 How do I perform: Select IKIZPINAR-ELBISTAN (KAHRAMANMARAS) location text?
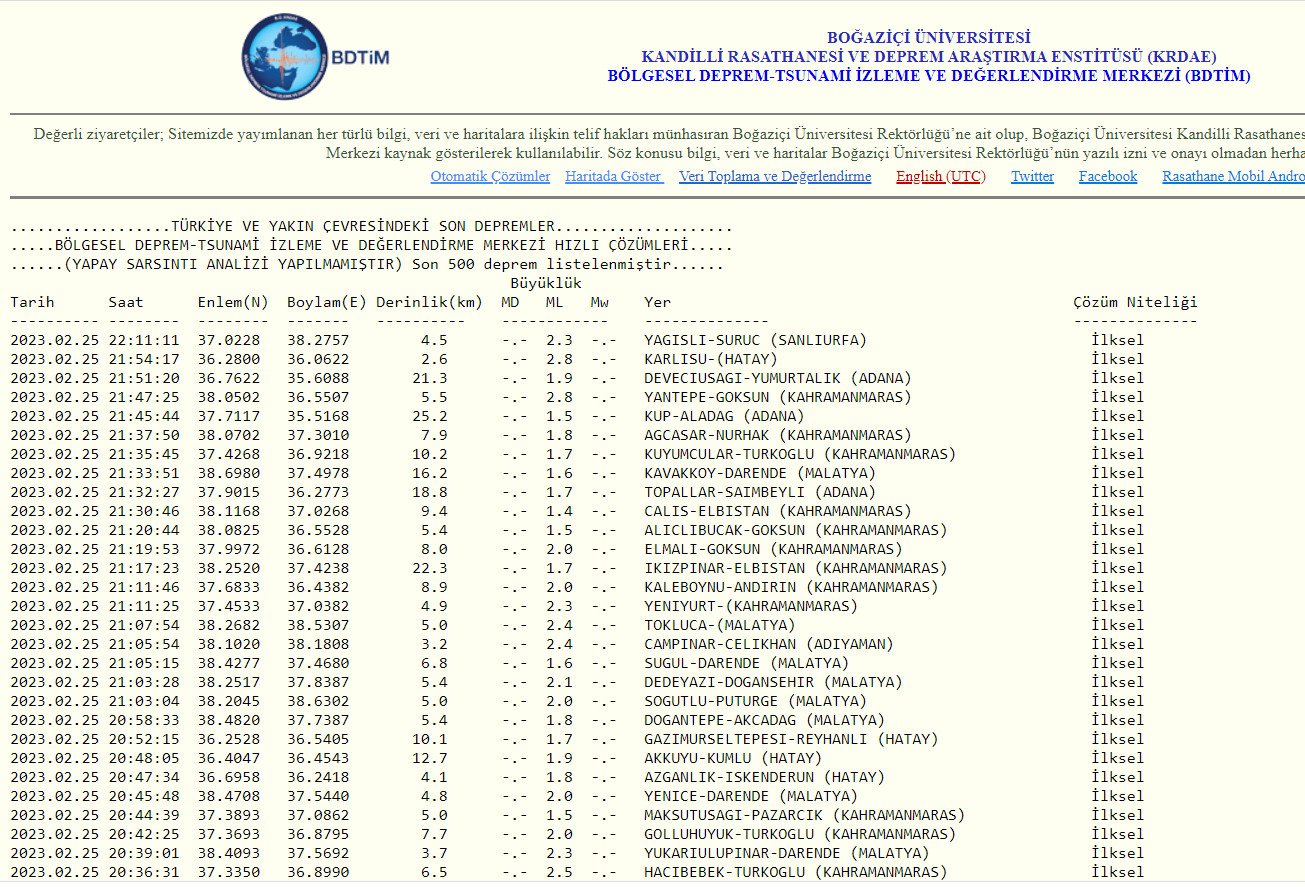point(795,568)
